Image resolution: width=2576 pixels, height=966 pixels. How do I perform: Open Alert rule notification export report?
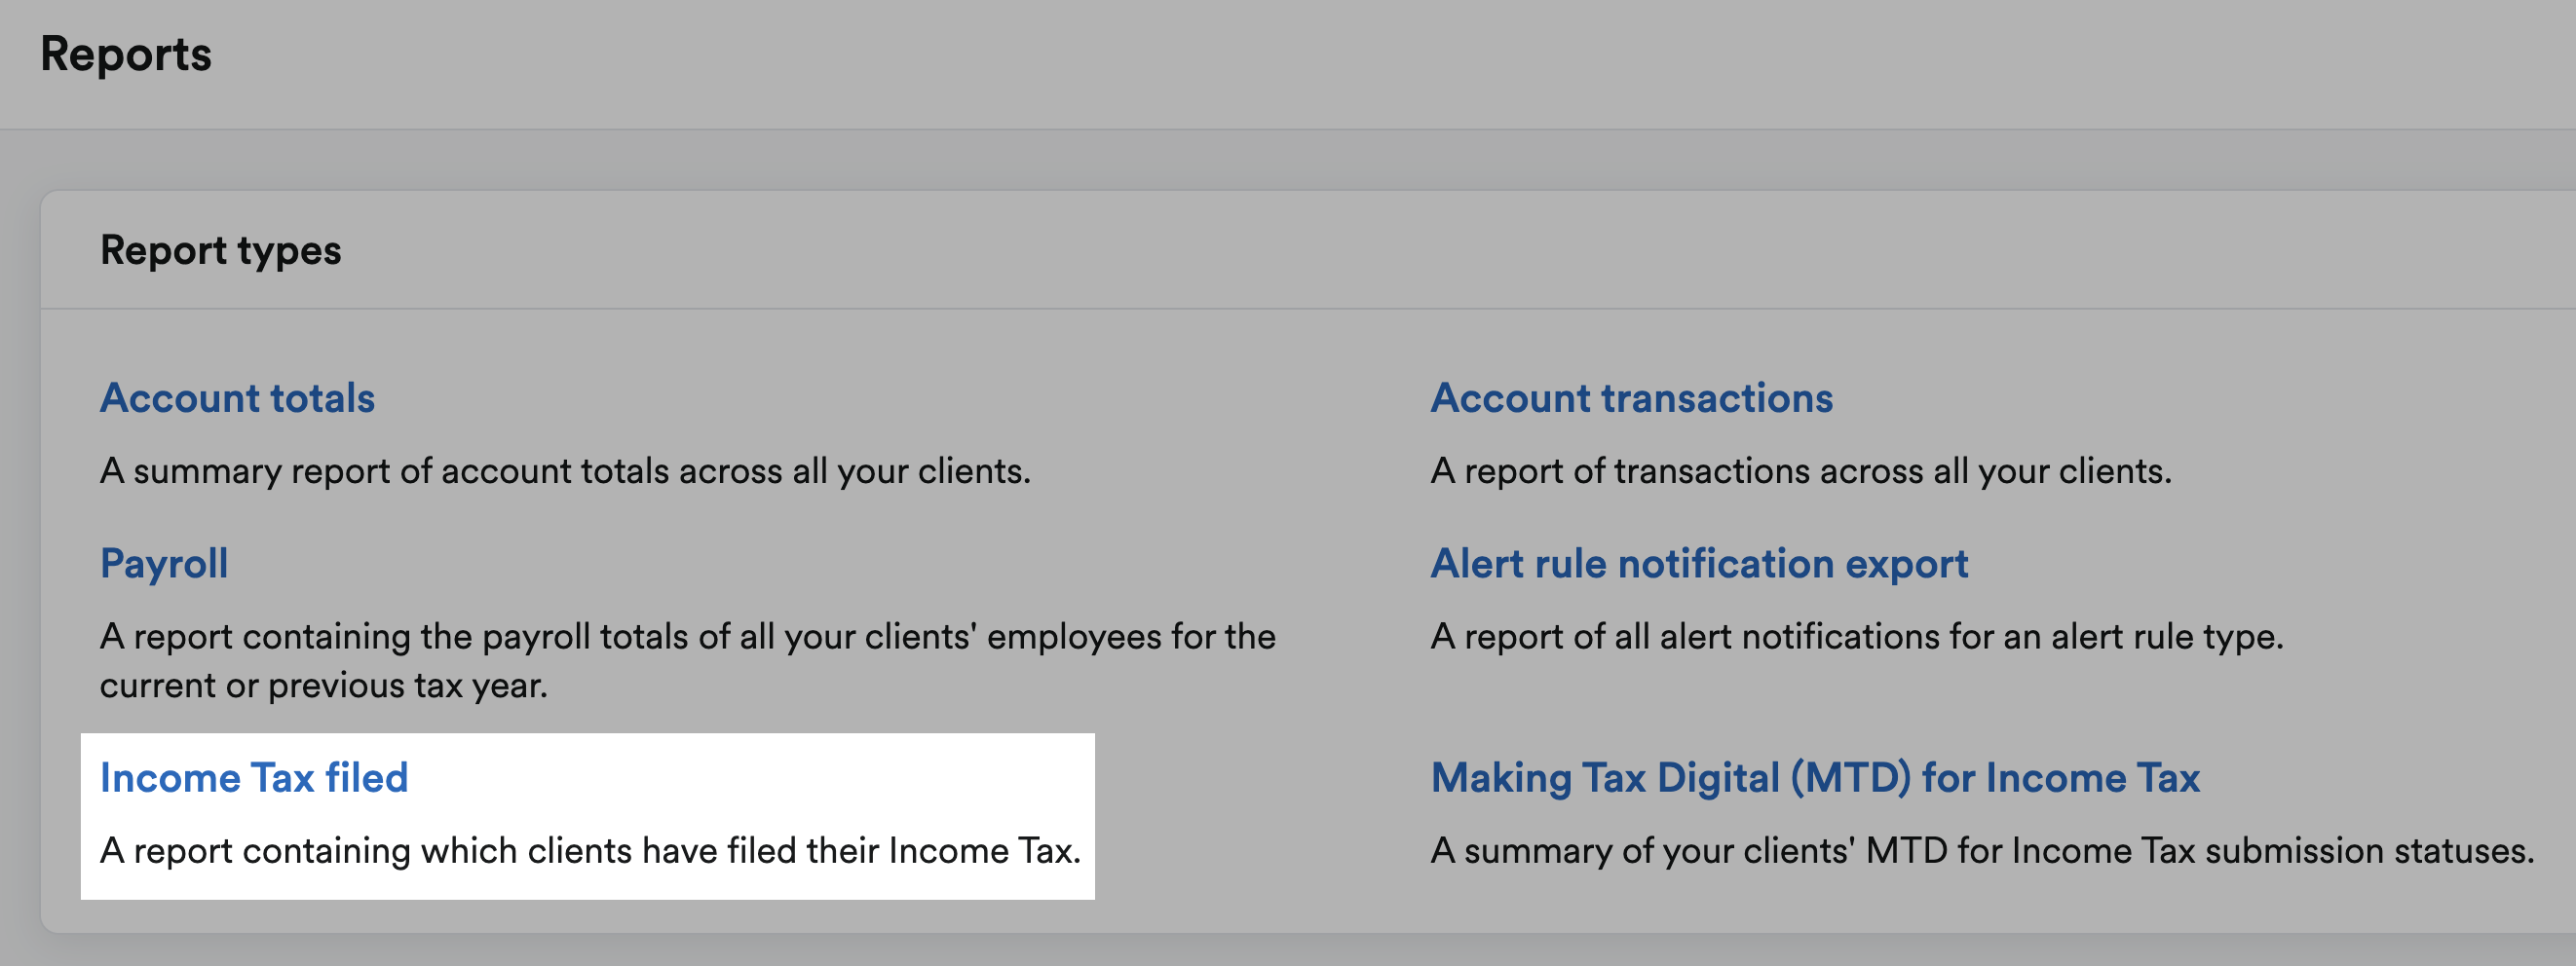coord(1699,564)
